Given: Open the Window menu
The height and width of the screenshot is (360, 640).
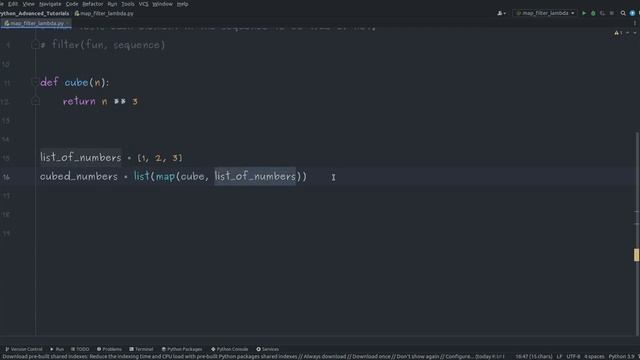Looking at the screenshot, I should (162, 4).
